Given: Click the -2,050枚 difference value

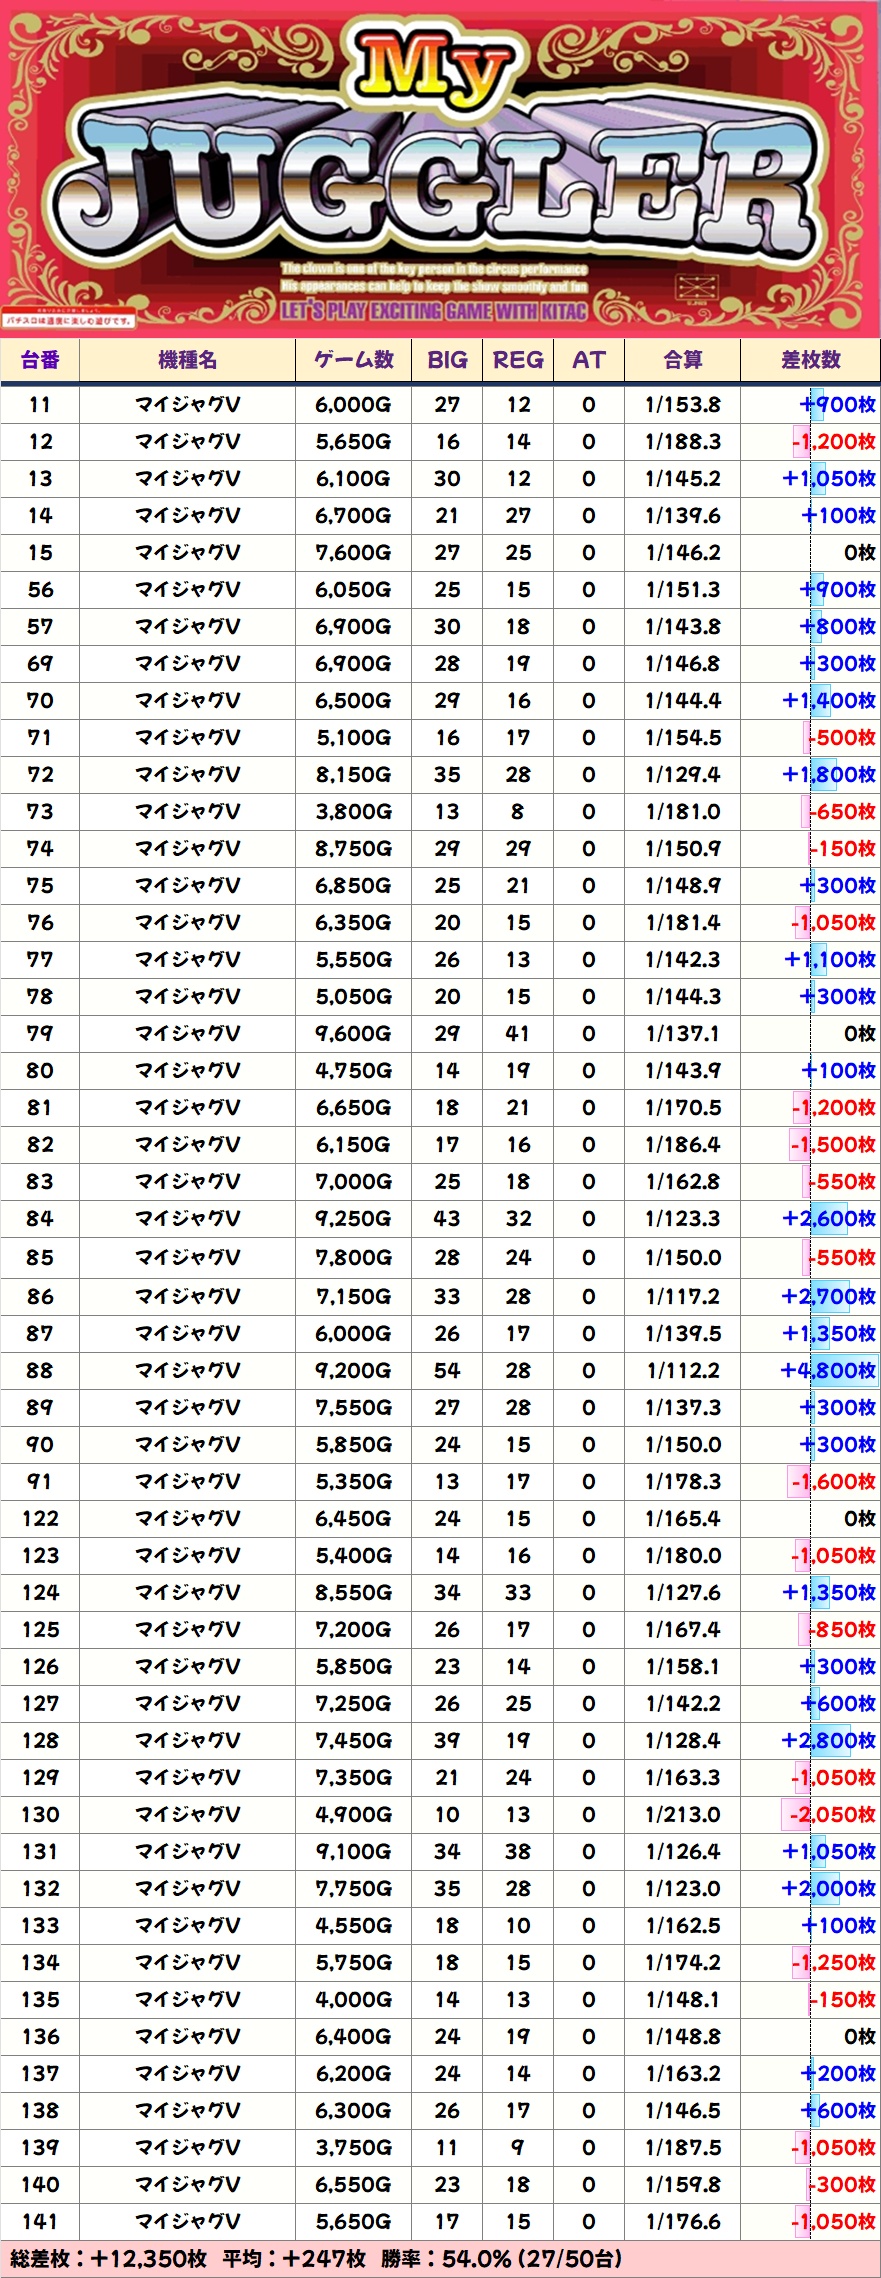Looking at the screenshot, I should 831,1815.
